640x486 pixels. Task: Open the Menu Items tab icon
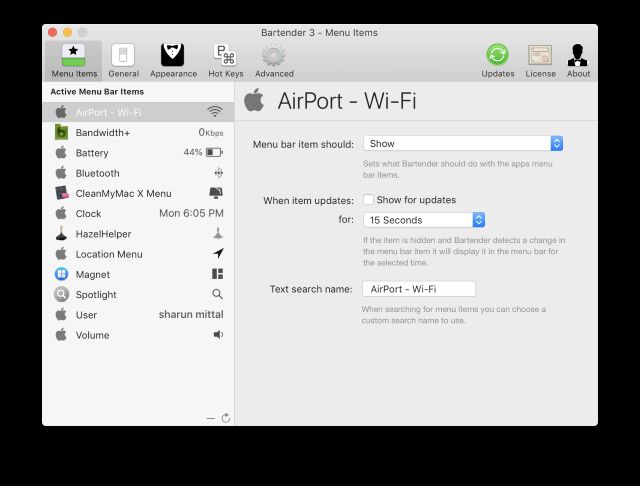tap(73, 55)
